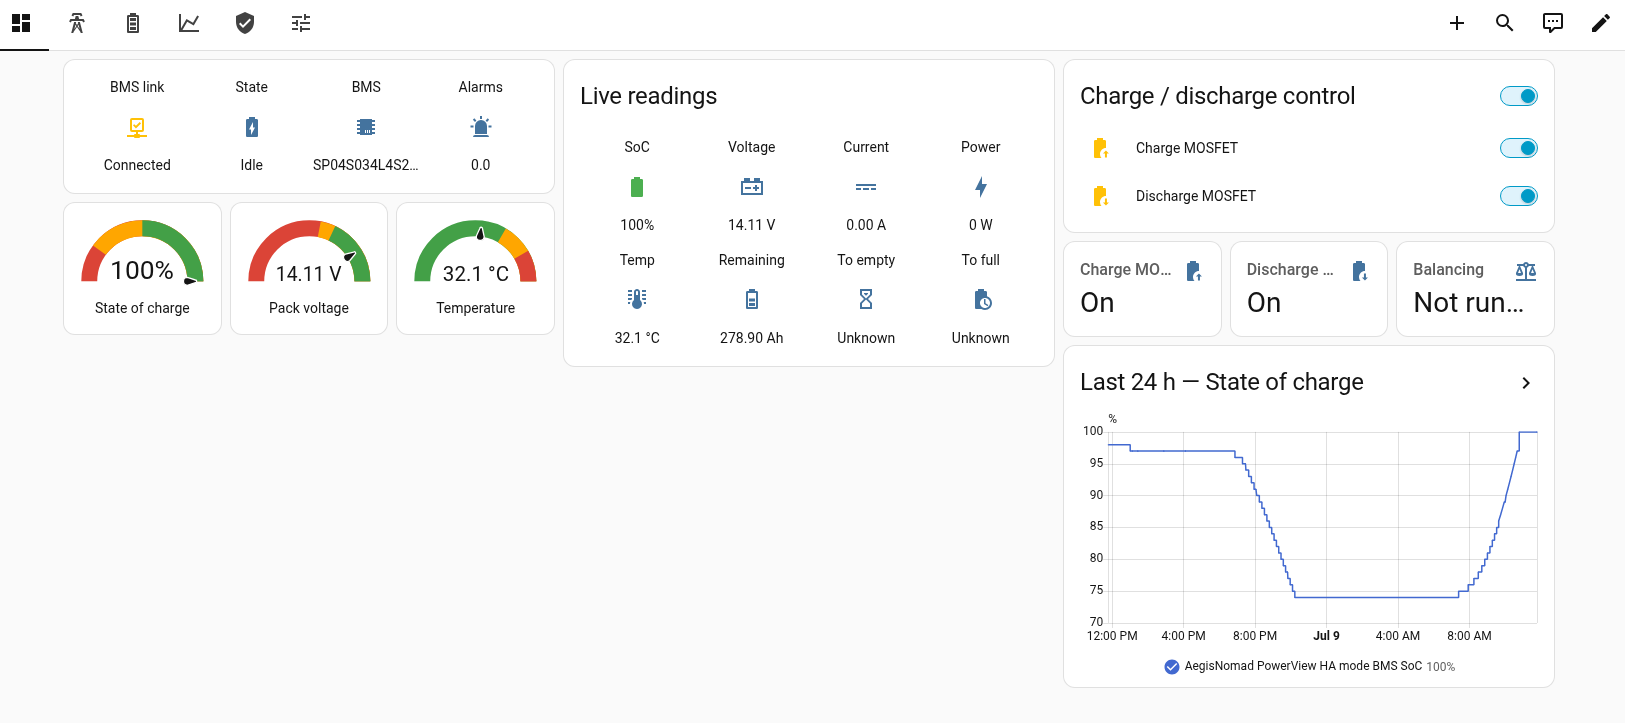
Task: Click the Power lightning bolt icon
Action: coord(981,187)
